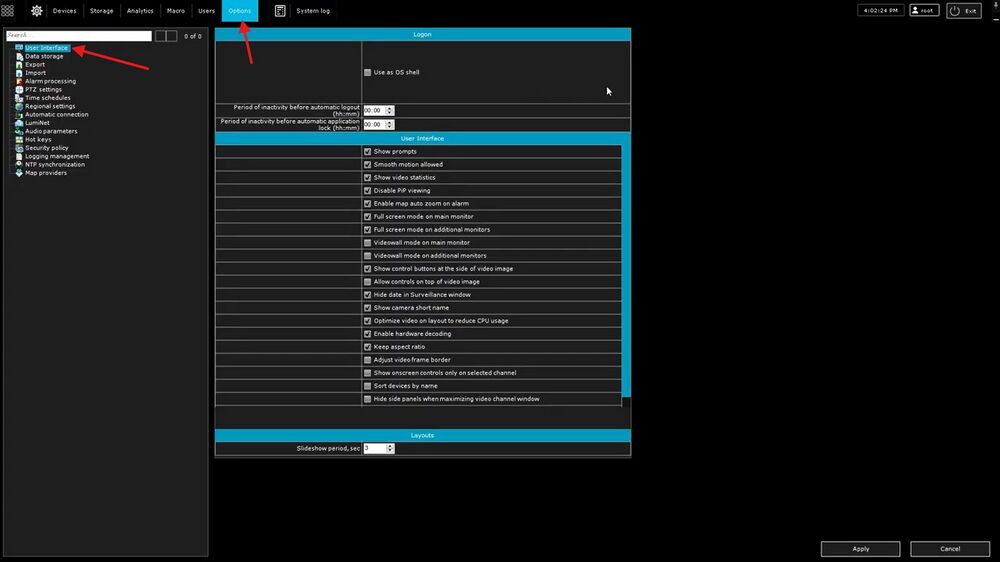Click the Slideshow period value field

click(x=375, y=448)
